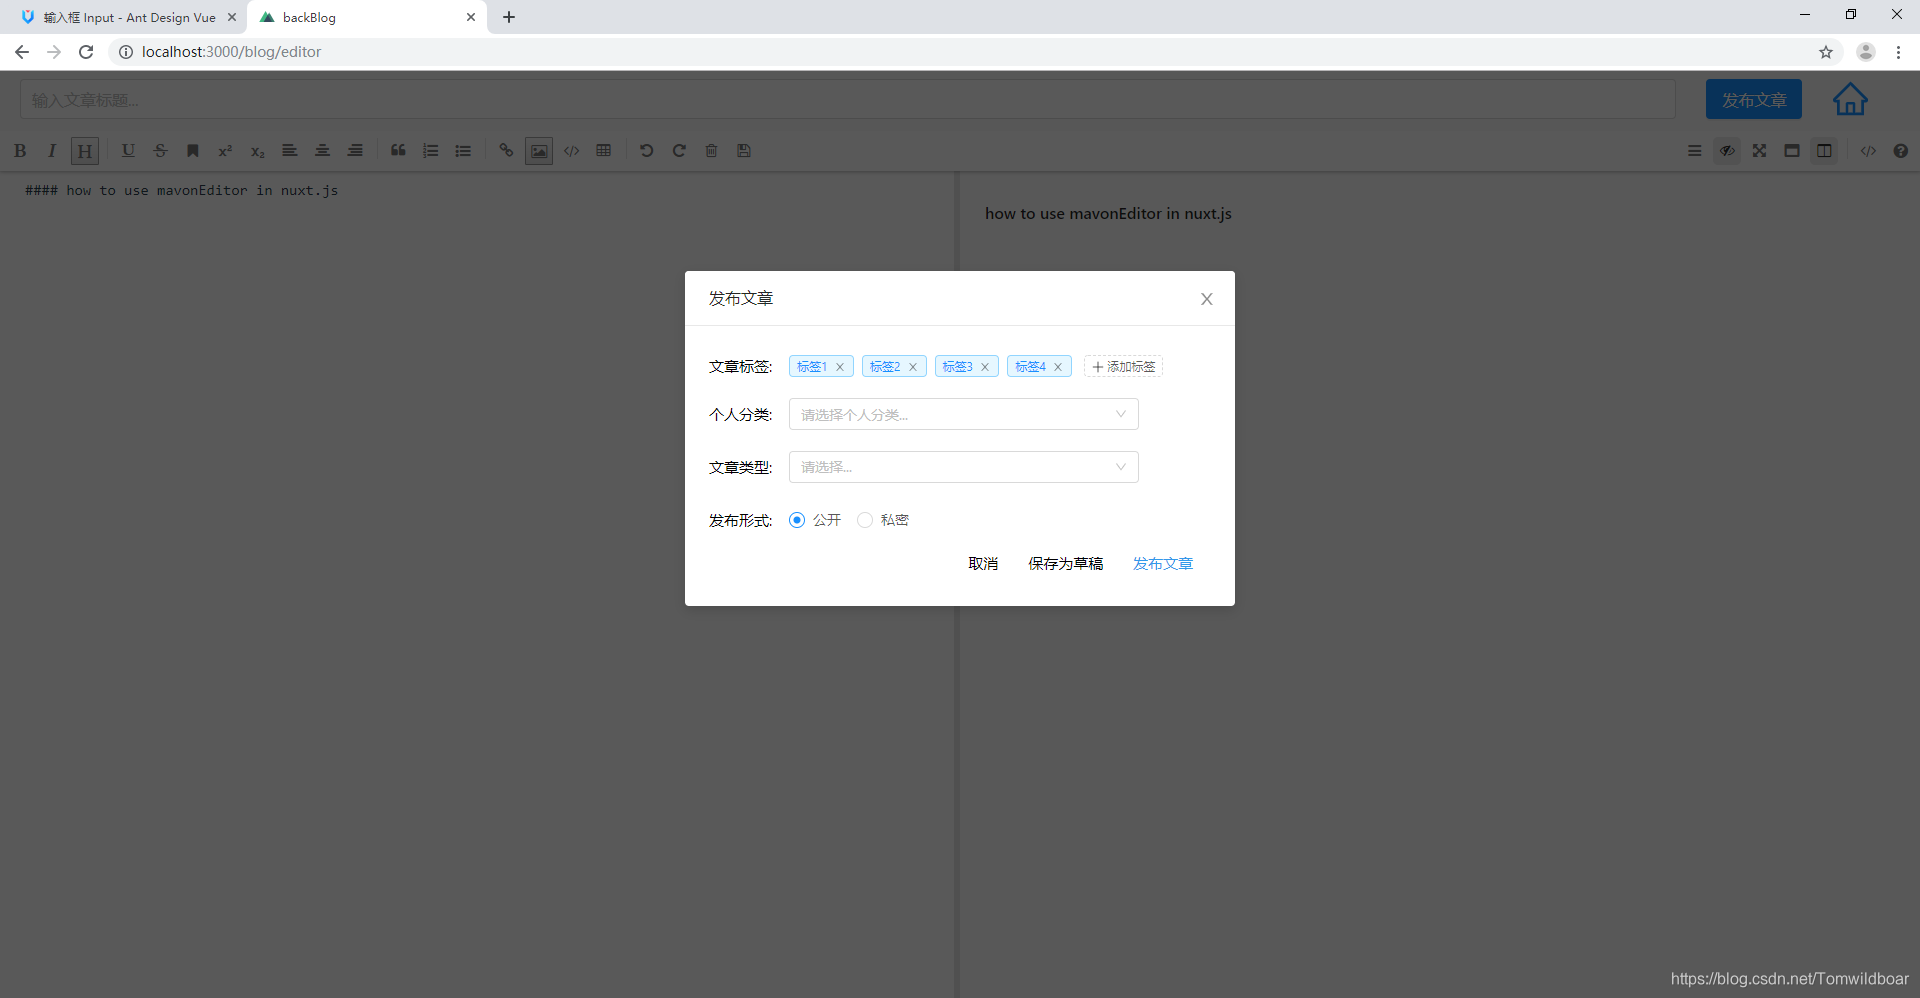Focus the article title input field
1920x998 pixels.
(848, 99)
